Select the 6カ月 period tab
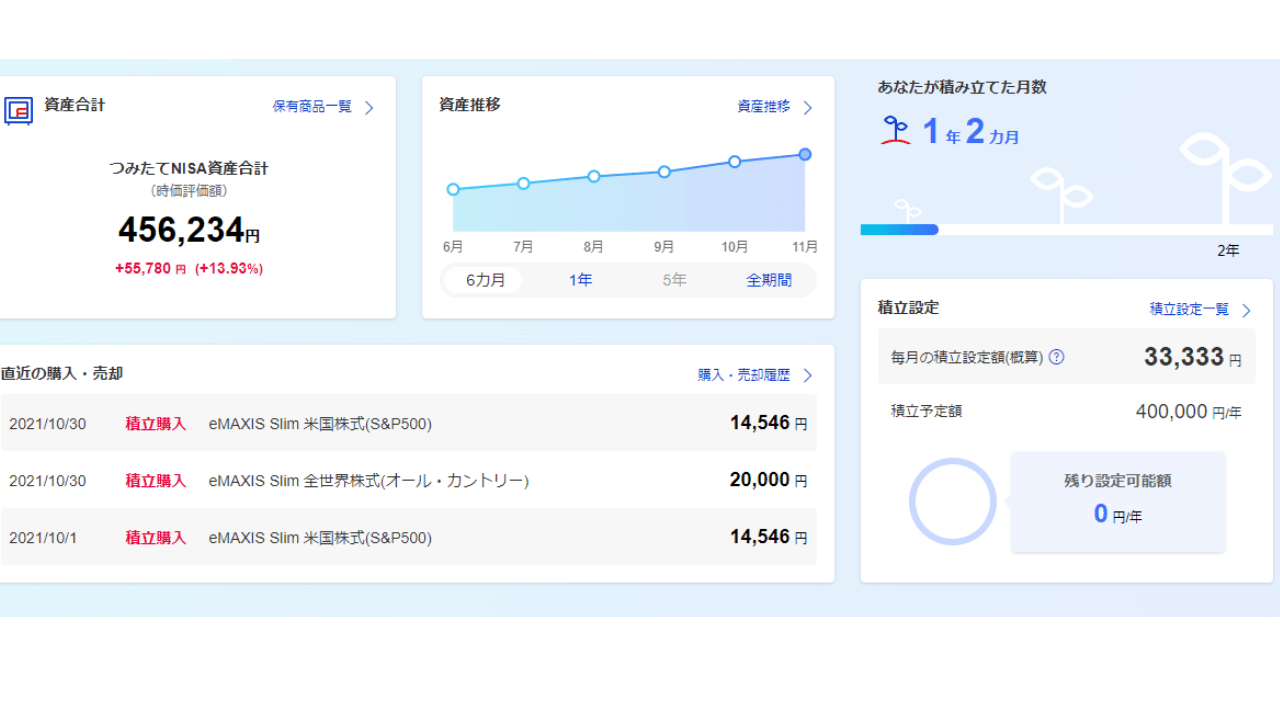The width and height of the screenshot is (1280, 720). (x=485, y=281)
